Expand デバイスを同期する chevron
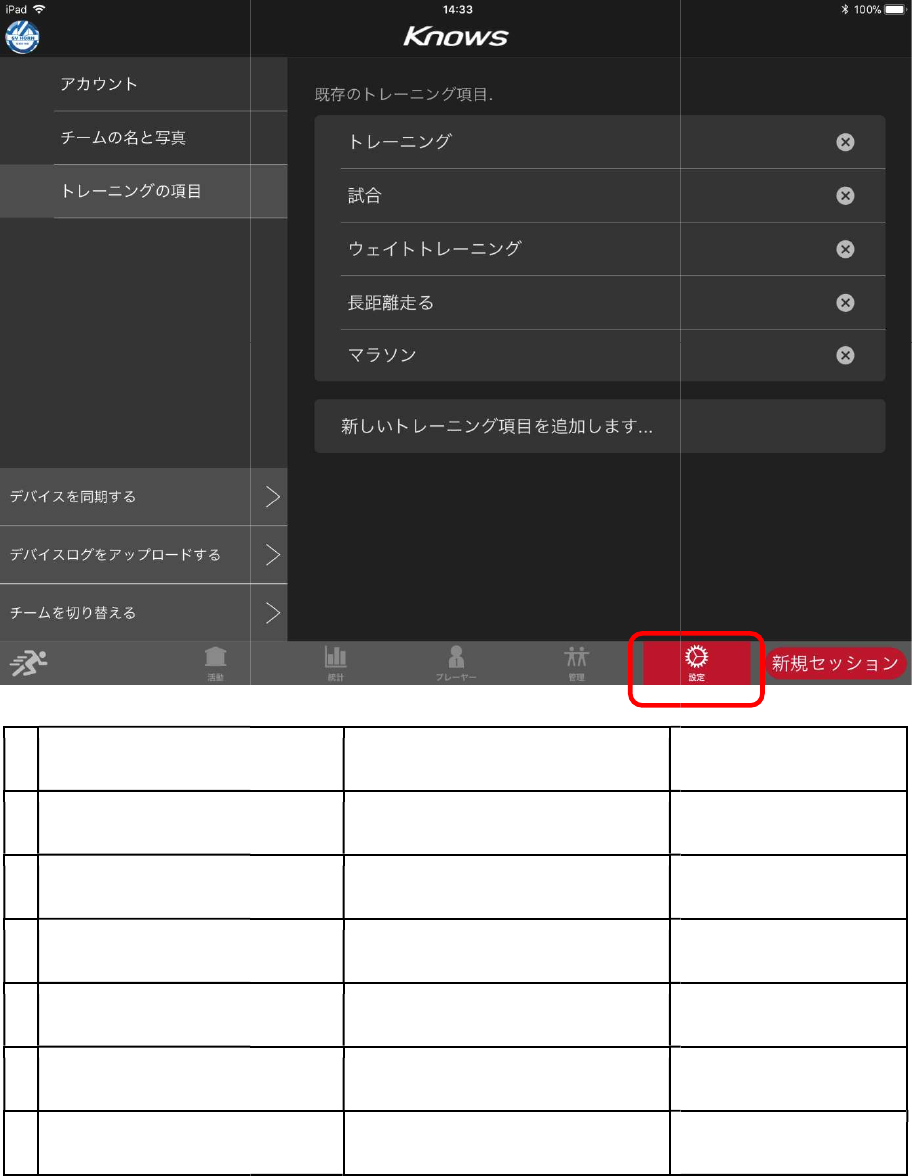The image size is (912, 1176). [x=273, y=496]
